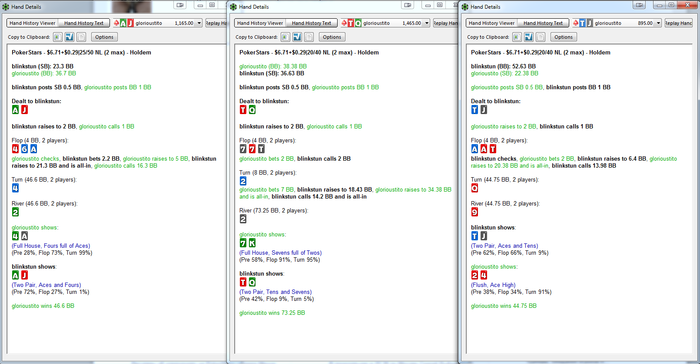Image resolution: width=700 pixels, height=364 pixels.
Task: Click Replay Hand button in leftmost window
Action: [x=216, y=23]
